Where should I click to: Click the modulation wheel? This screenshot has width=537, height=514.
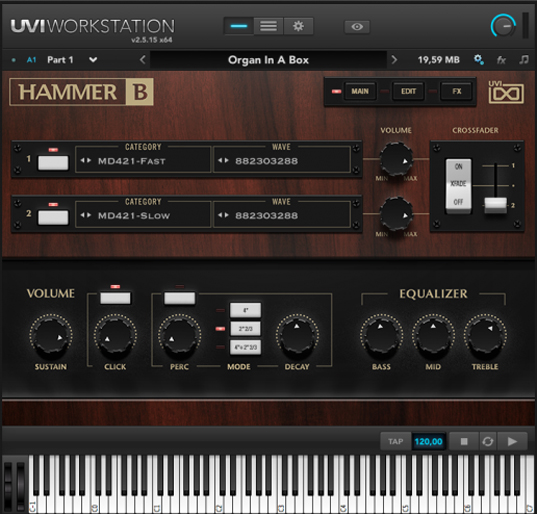click(20, 486)
